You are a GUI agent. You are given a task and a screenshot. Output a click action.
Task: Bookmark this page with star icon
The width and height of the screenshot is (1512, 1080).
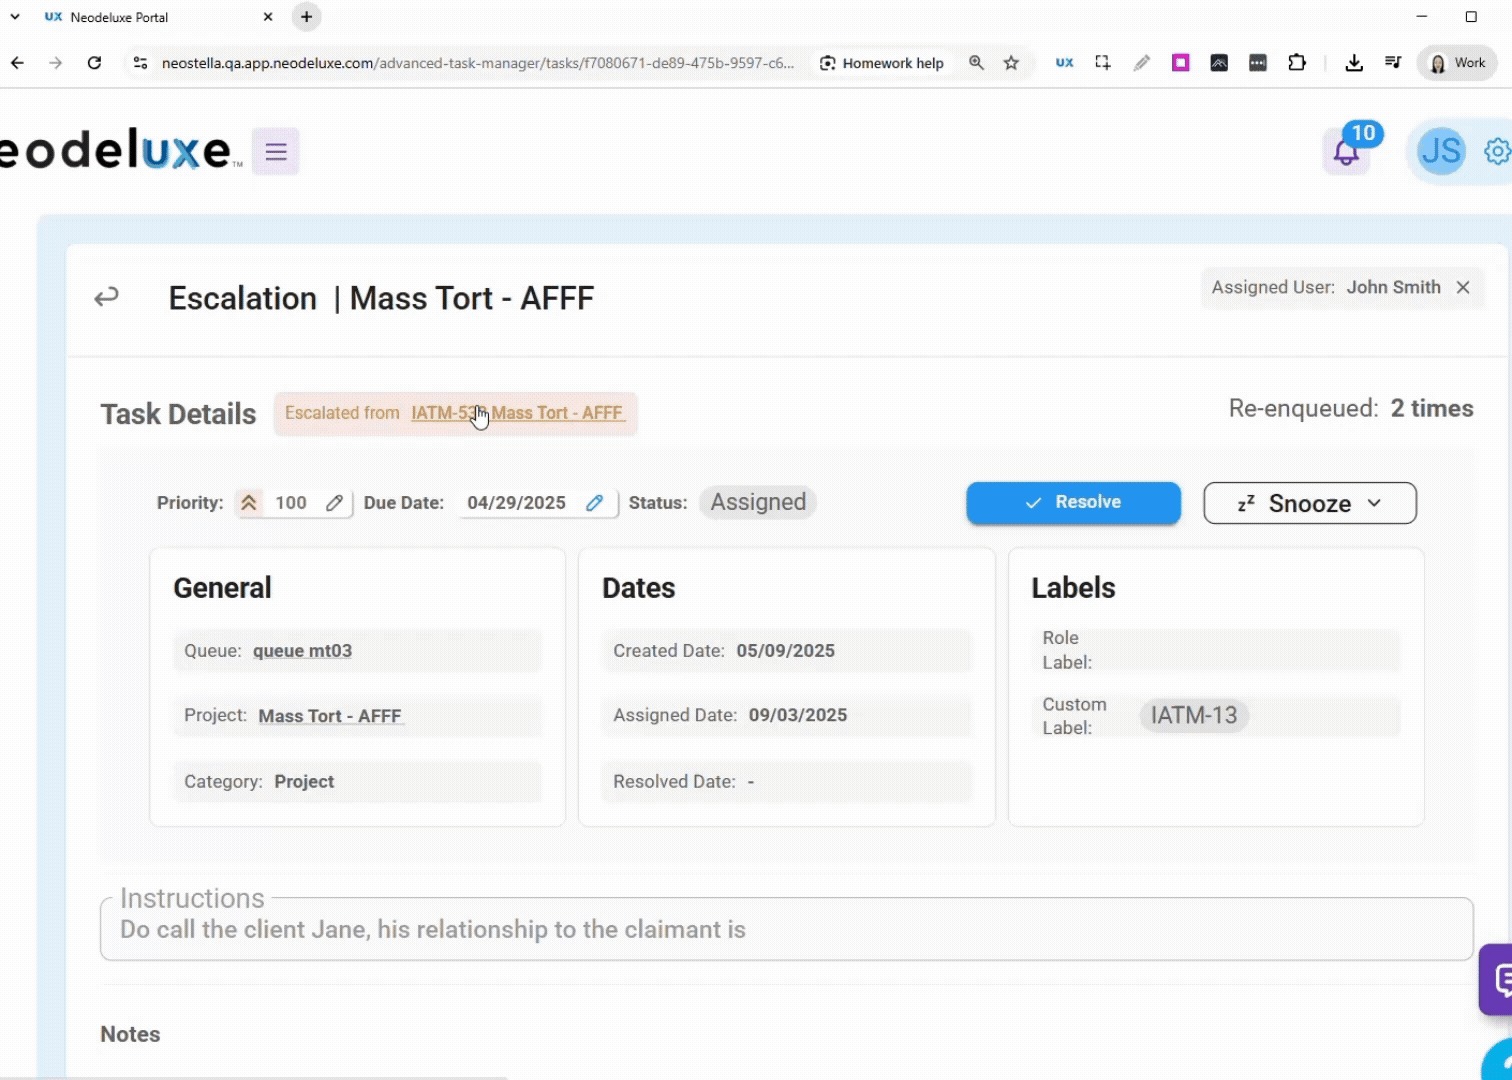click(1011, 63)
